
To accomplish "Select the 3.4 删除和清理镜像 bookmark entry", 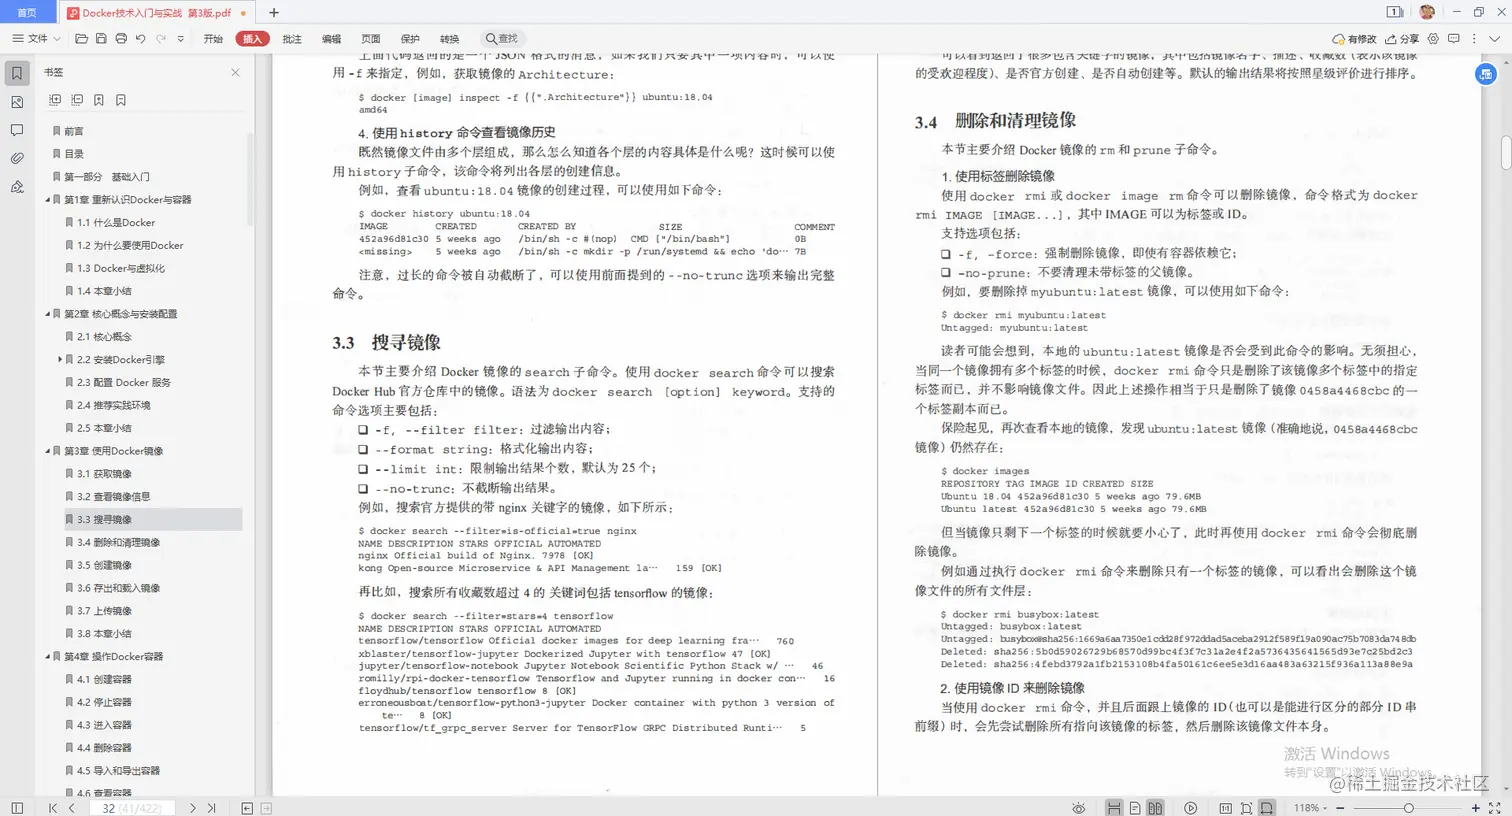I will (x=110, y=542).
